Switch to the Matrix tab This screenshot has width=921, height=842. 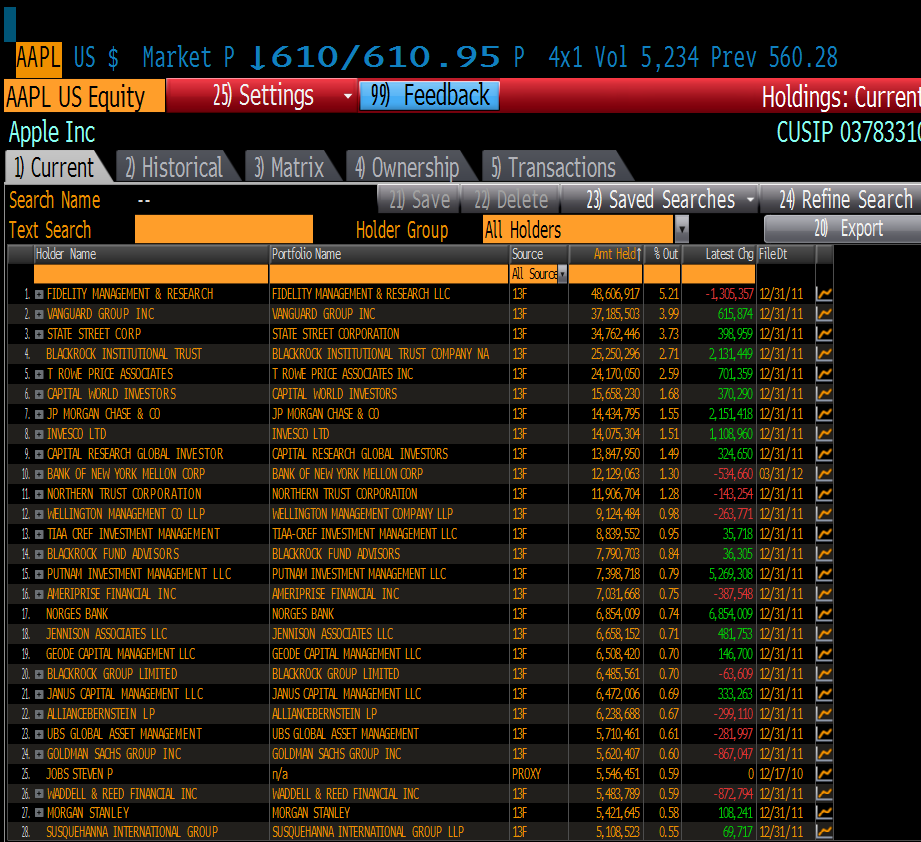289,168
